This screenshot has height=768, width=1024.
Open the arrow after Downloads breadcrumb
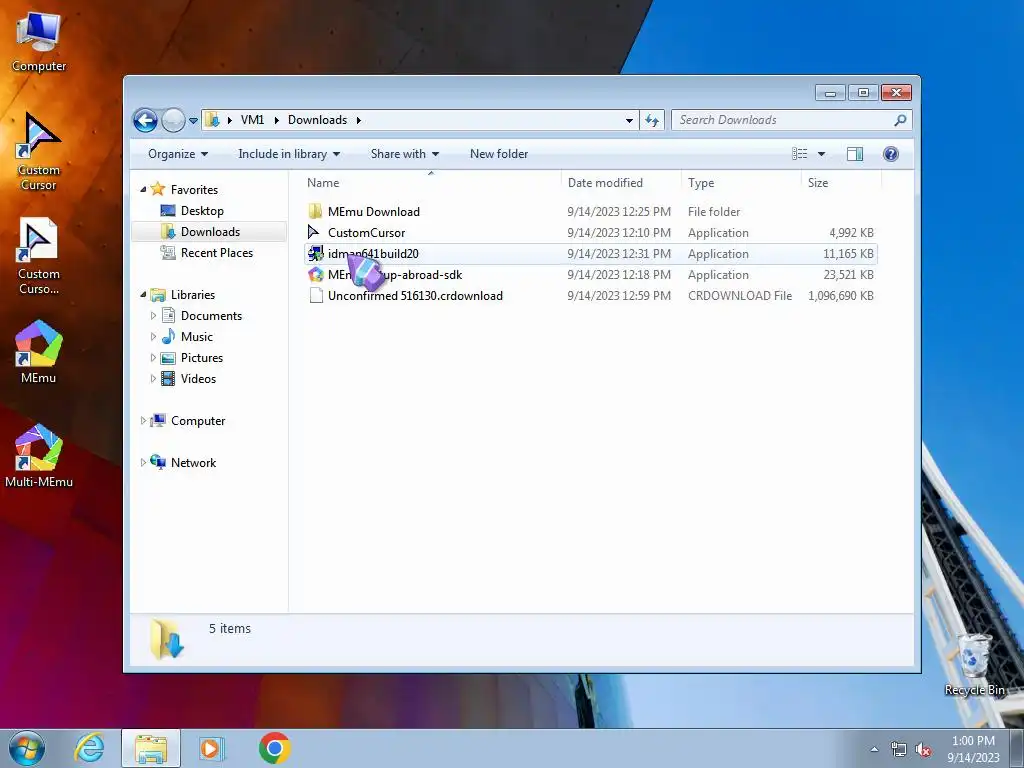(359, 120)
